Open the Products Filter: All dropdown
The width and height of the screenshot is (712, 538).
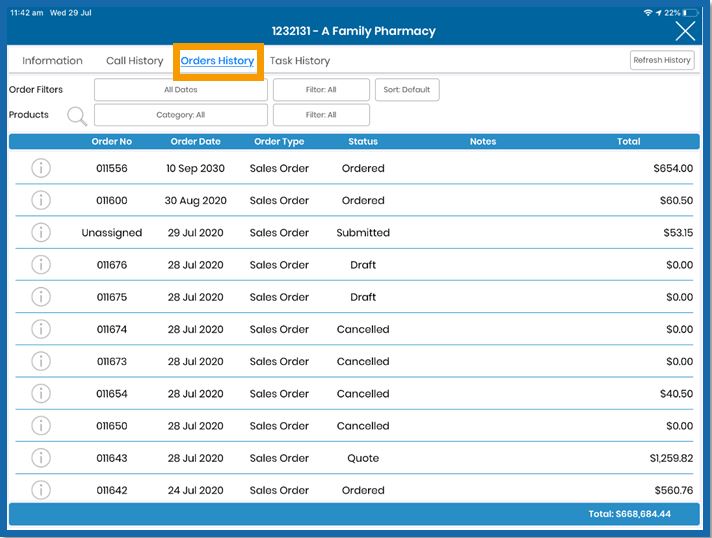tap(321, 115)
